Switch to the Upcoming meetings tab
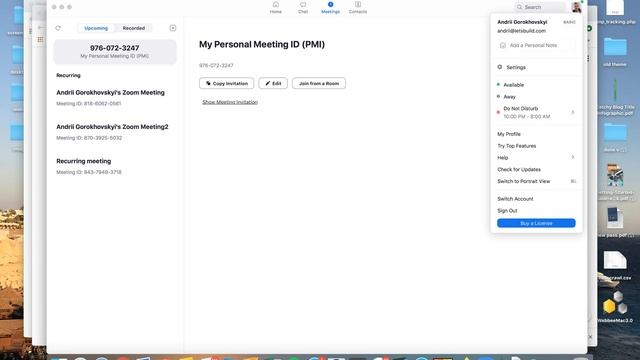Image resolution: width=640 pixels, height=360 pixels. (96, 28)
